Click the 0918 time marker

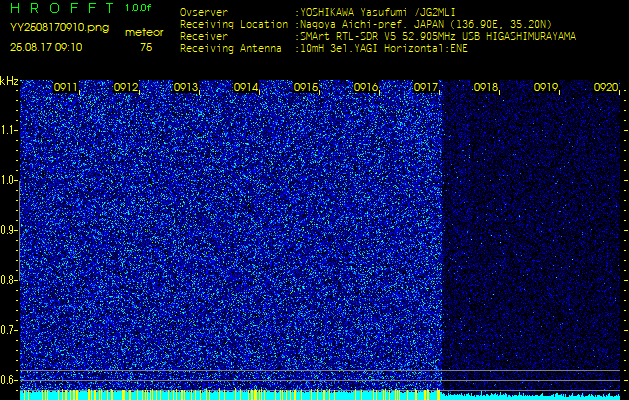pyautogui.click(x=486, y=87)
